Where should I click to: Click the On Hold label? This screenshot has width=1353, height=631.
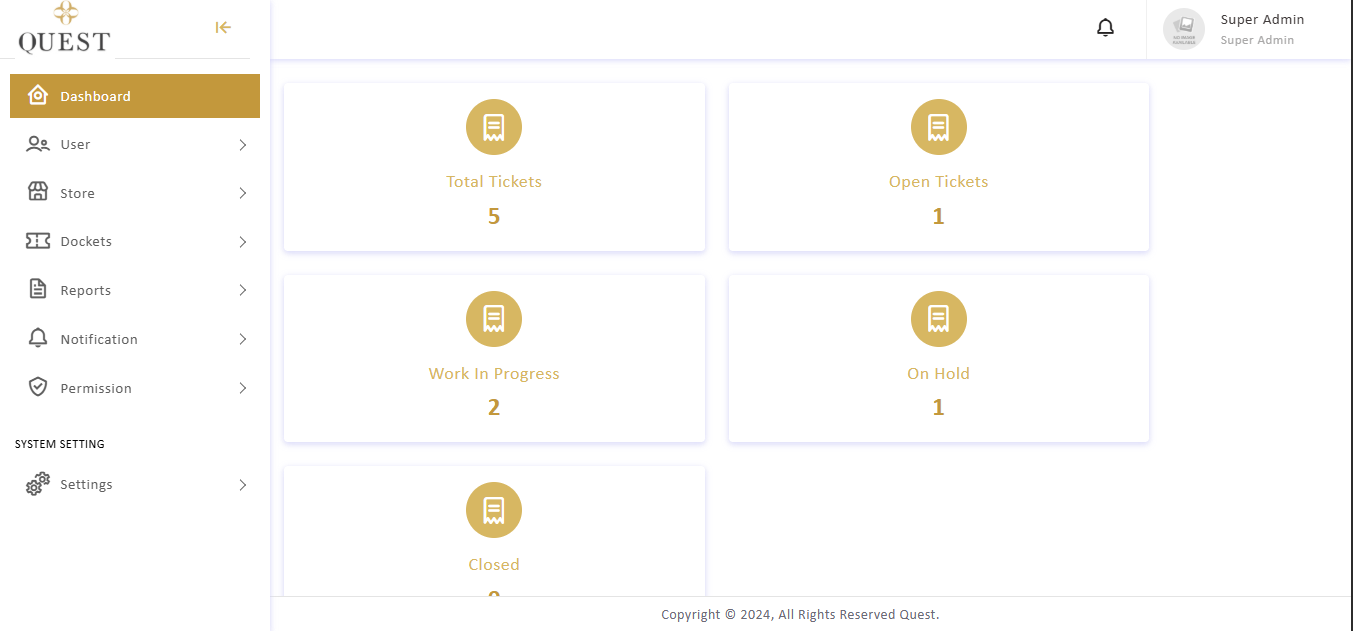938,374
